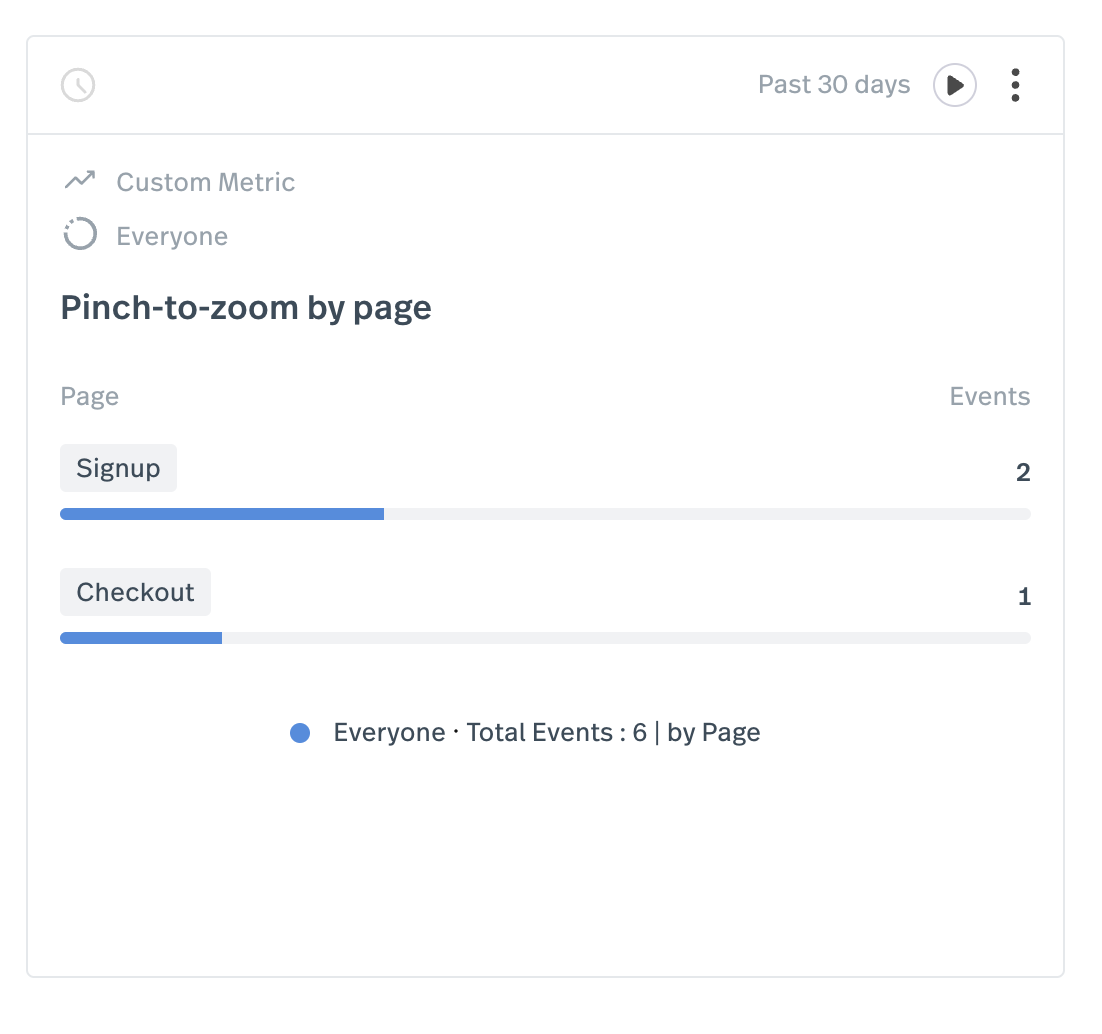This screenshot has height=1034, width=1102.
Task: Click the Total Events legend text
Action: (x=546, y=733)
